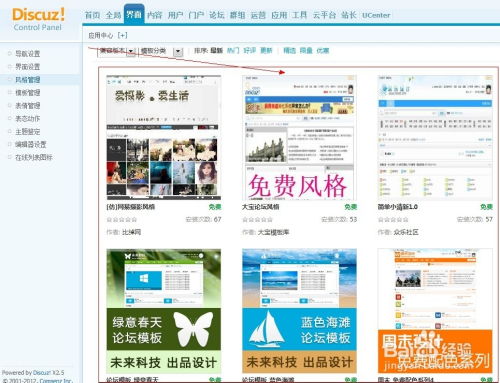
Task: Open the 兼容版本 dropdown
Action: click(117, 51)
